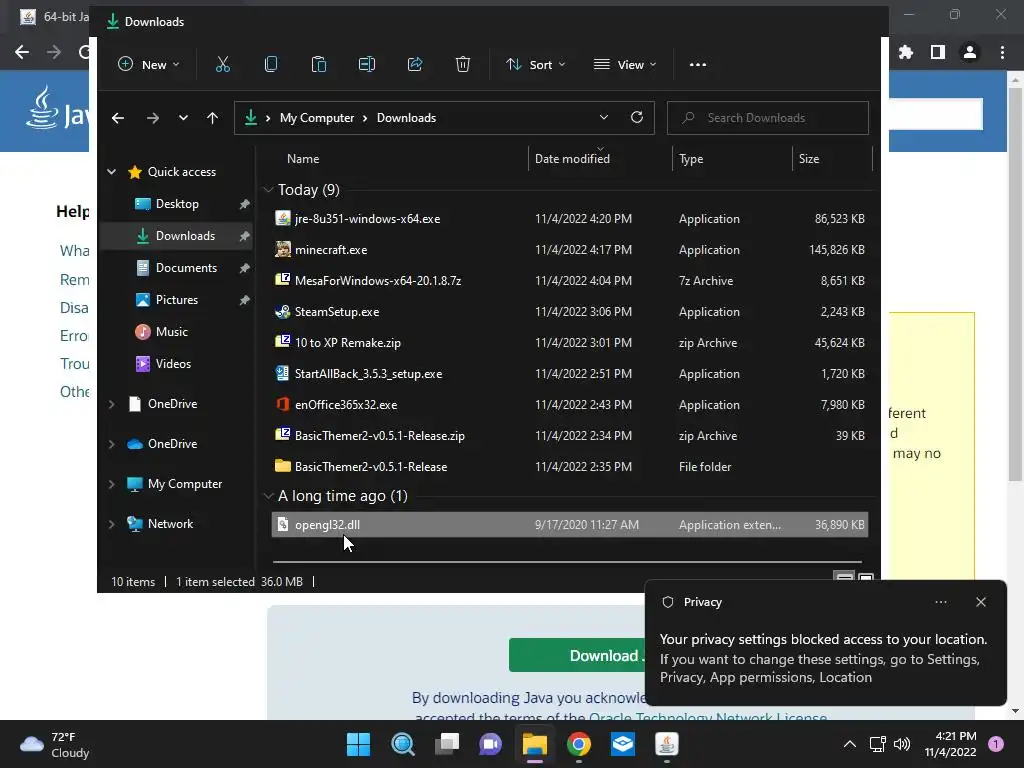
Task: Click the Share icon in toolbar
Action: click(415, 64)
